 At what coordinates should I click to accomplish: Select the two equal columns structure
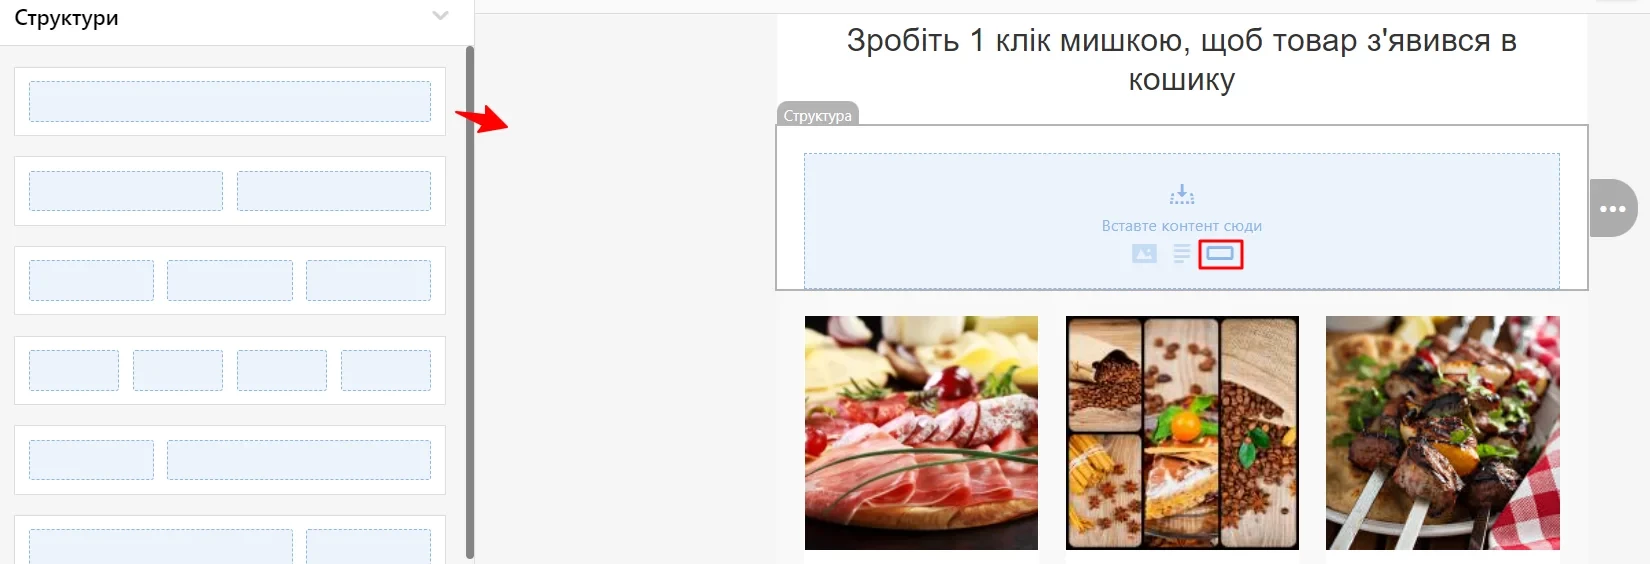[x=230, y=191]
